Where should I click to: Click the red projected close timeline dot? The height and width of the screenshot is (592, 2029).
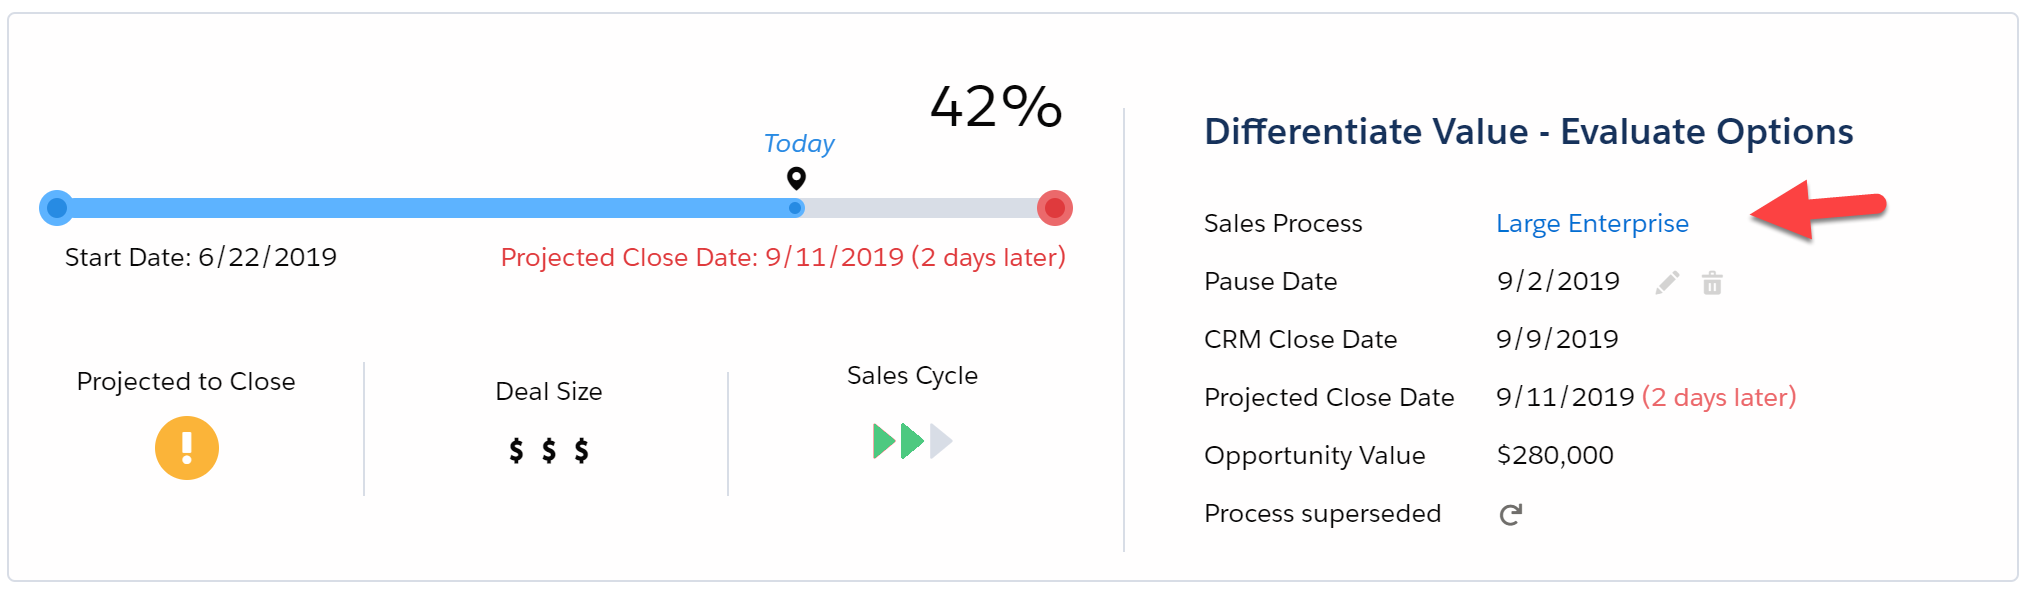click(1055, 208)
